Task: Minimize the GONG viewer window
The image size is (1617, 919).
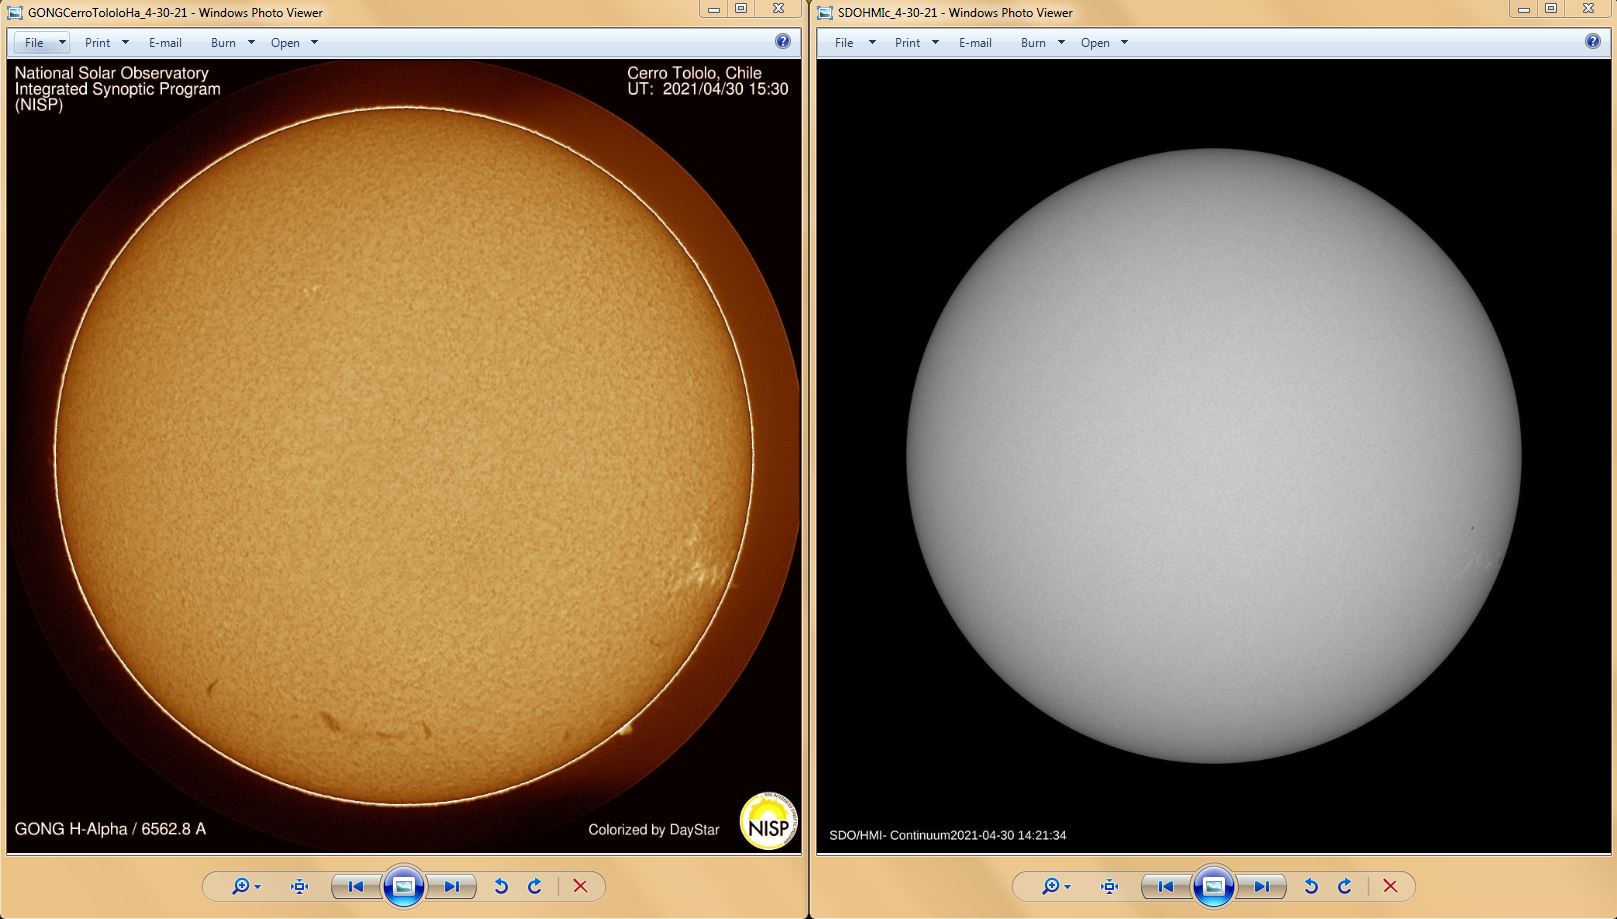Action: point(714,9)
